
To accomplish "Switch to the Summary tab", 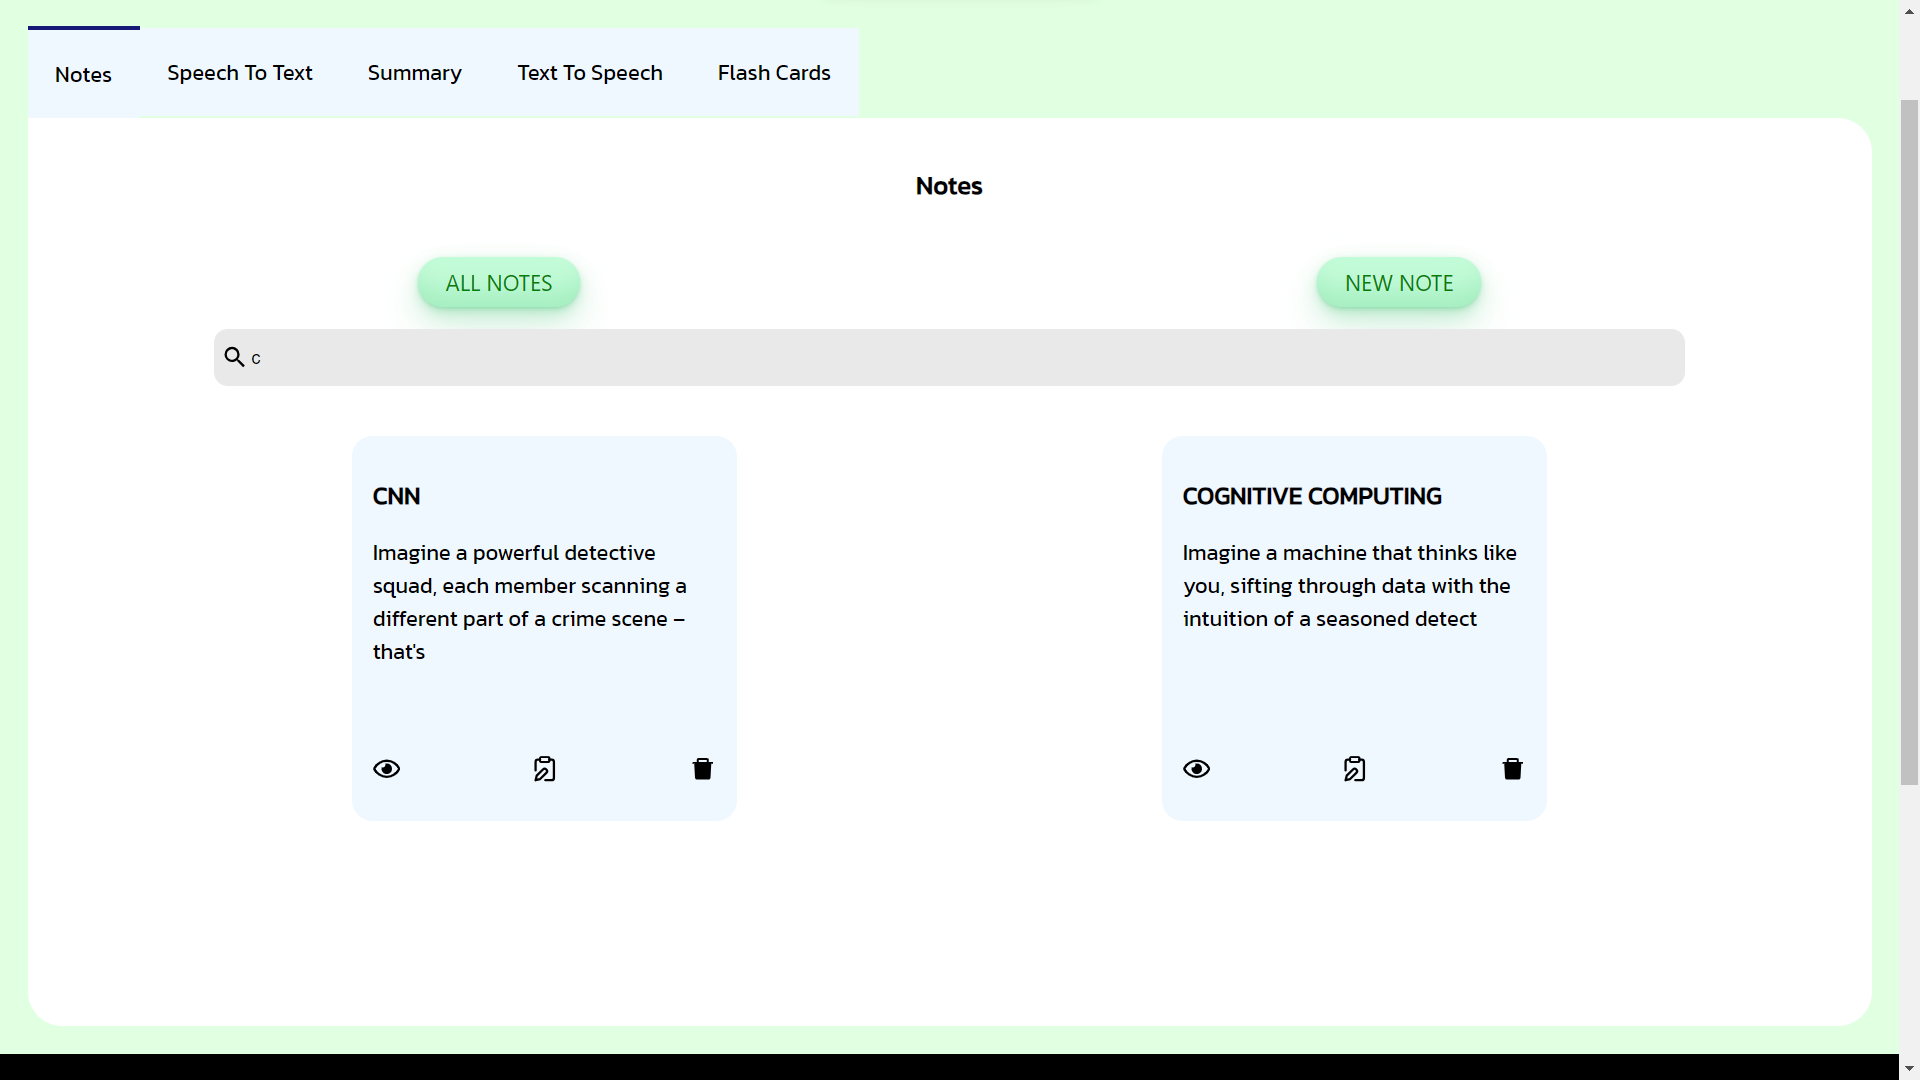I will tap(414, 72).
